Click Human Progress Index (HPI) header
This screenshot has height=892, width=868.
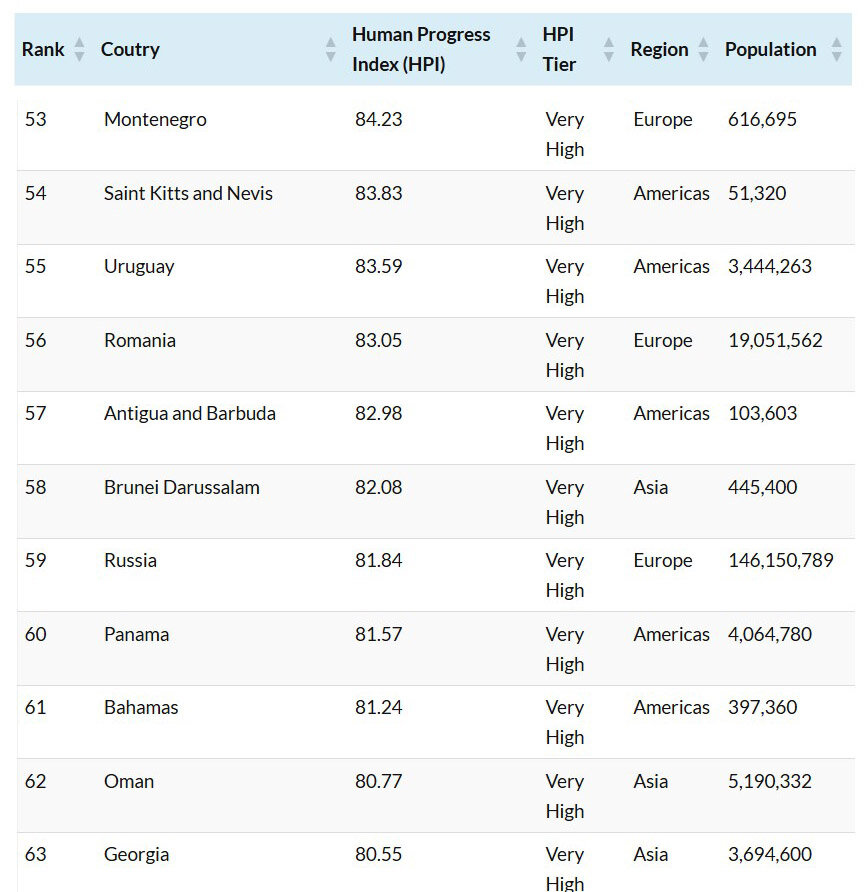tap(421, 49)
